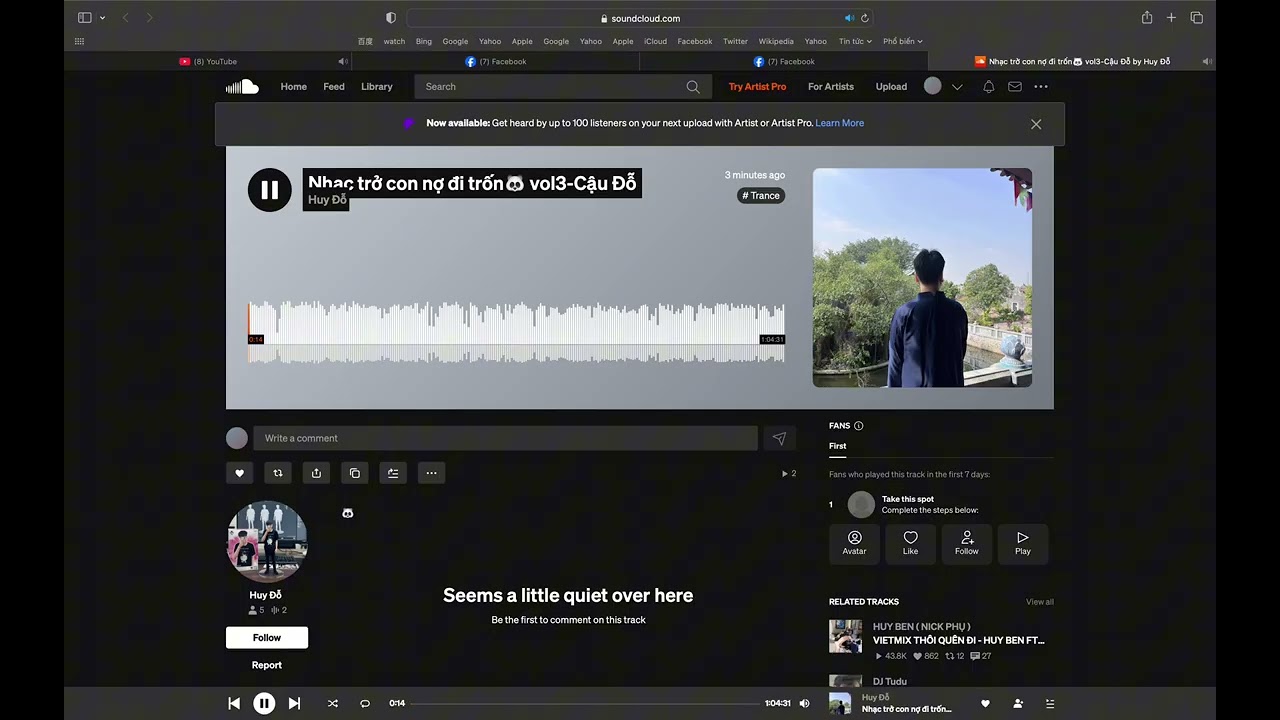The width and height of the screenshot is (1280, 720).
Task: Click the Upload link
Action: 891,87
